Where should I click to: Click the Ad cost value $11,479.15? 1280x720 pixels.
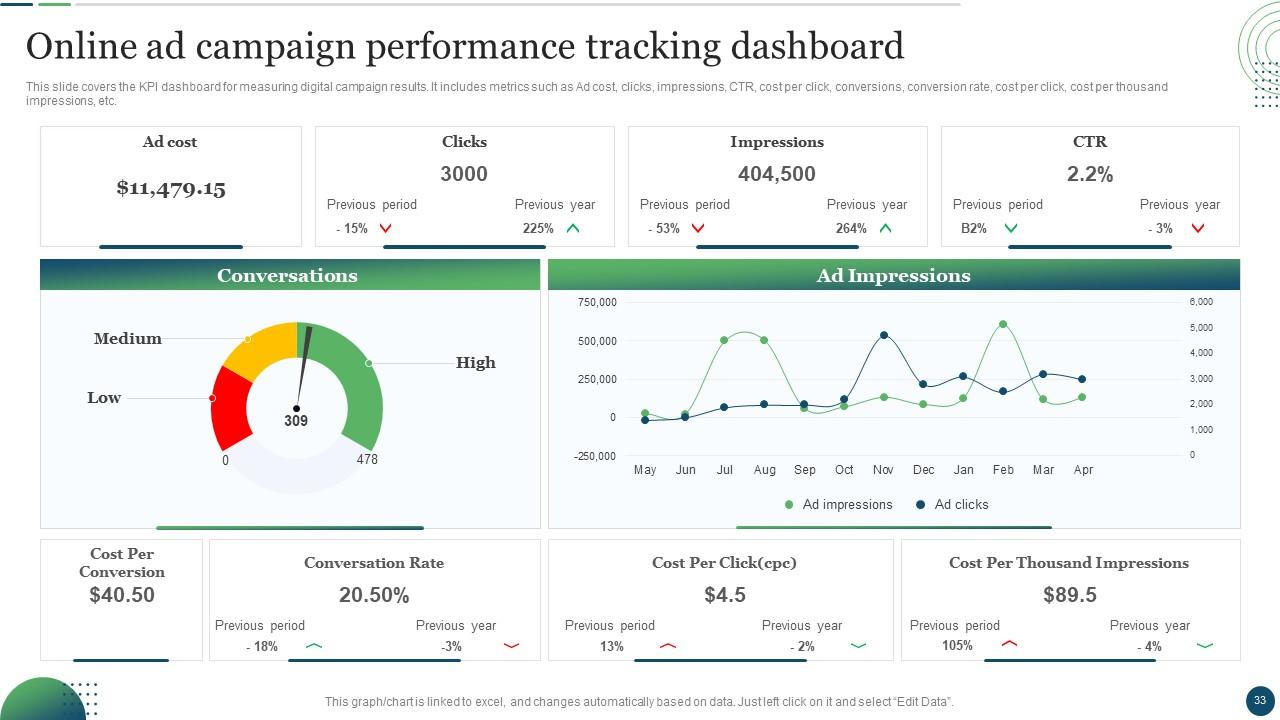click(171, 188)
